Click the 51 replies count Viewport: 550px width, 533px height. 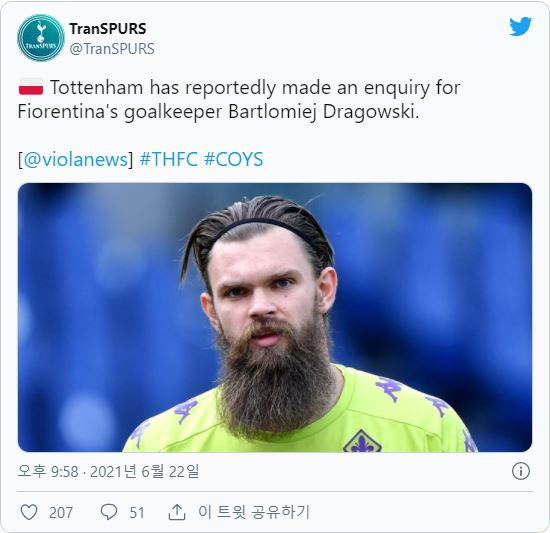(137, 513)
